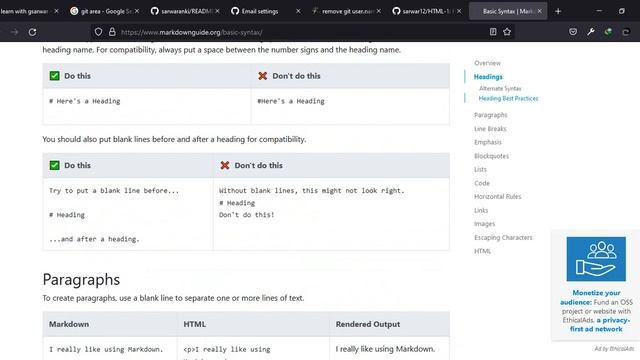Click the green extension icon in toolbar

tap(608, 32)
